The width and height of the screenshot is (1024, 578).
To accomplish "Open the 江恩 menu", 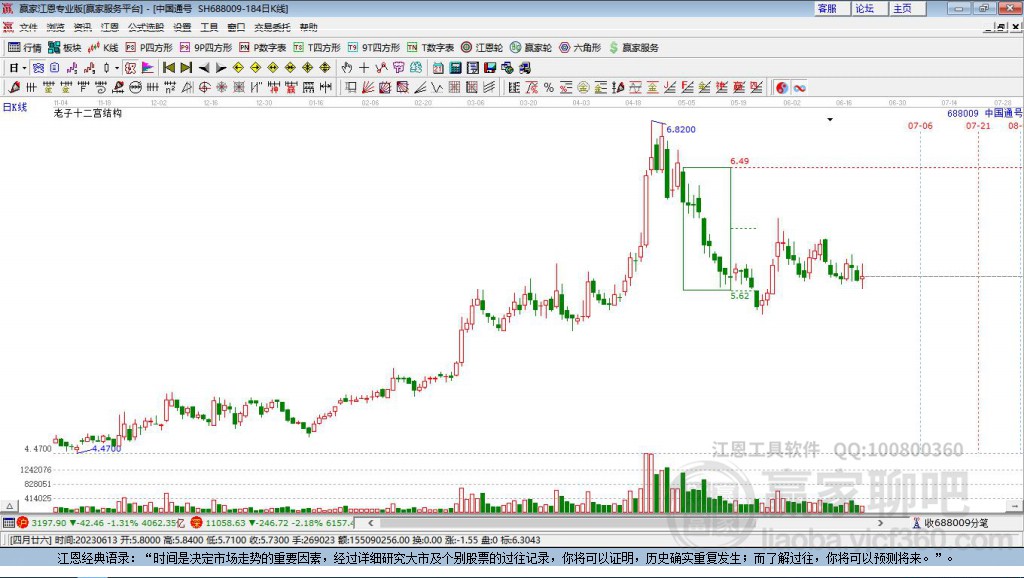I will [x=110, y=27].
